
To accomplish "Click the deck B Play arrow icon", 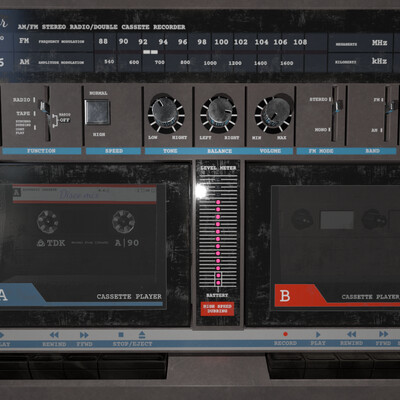I will [x=318, y=334].
